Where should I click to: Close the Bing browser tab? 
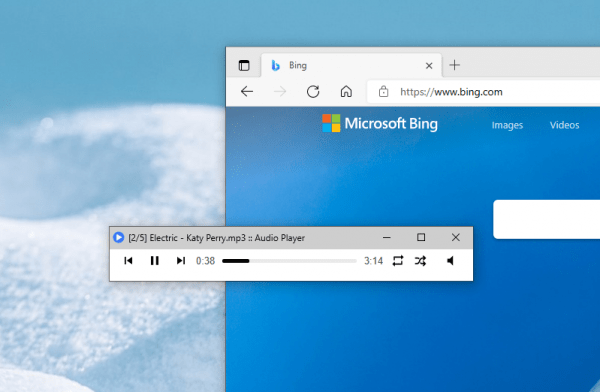click(429, 66)
